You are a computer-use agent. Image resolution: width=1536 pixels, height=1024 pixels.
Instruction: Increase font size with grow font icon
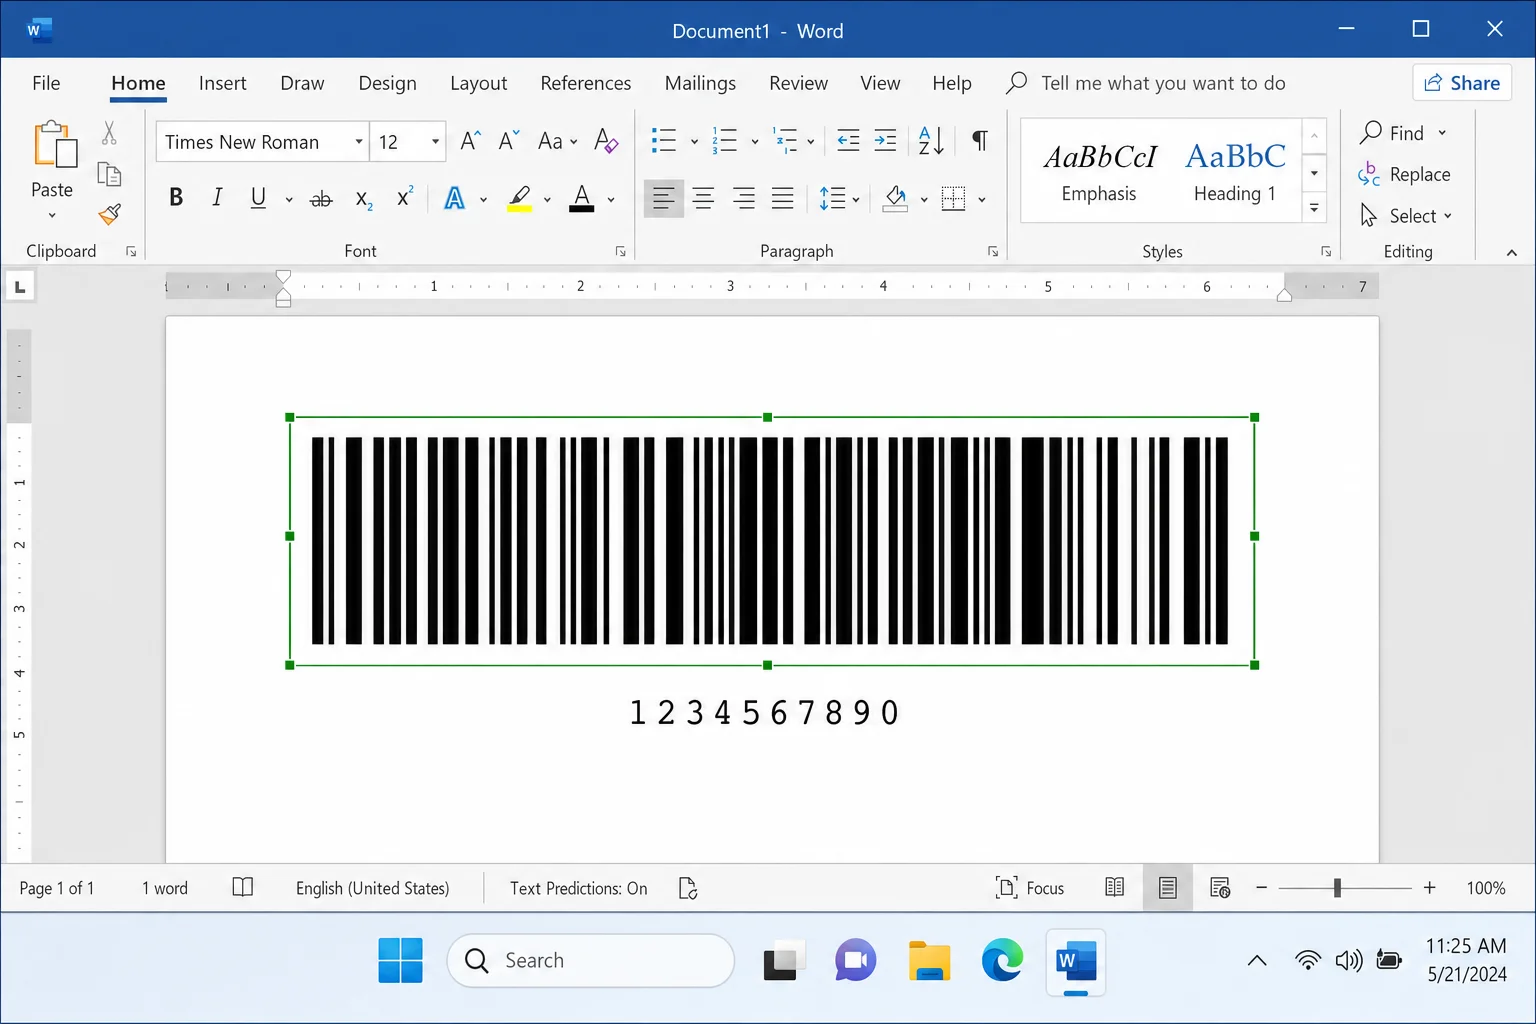pyautogui.click(x=470, y=141)
